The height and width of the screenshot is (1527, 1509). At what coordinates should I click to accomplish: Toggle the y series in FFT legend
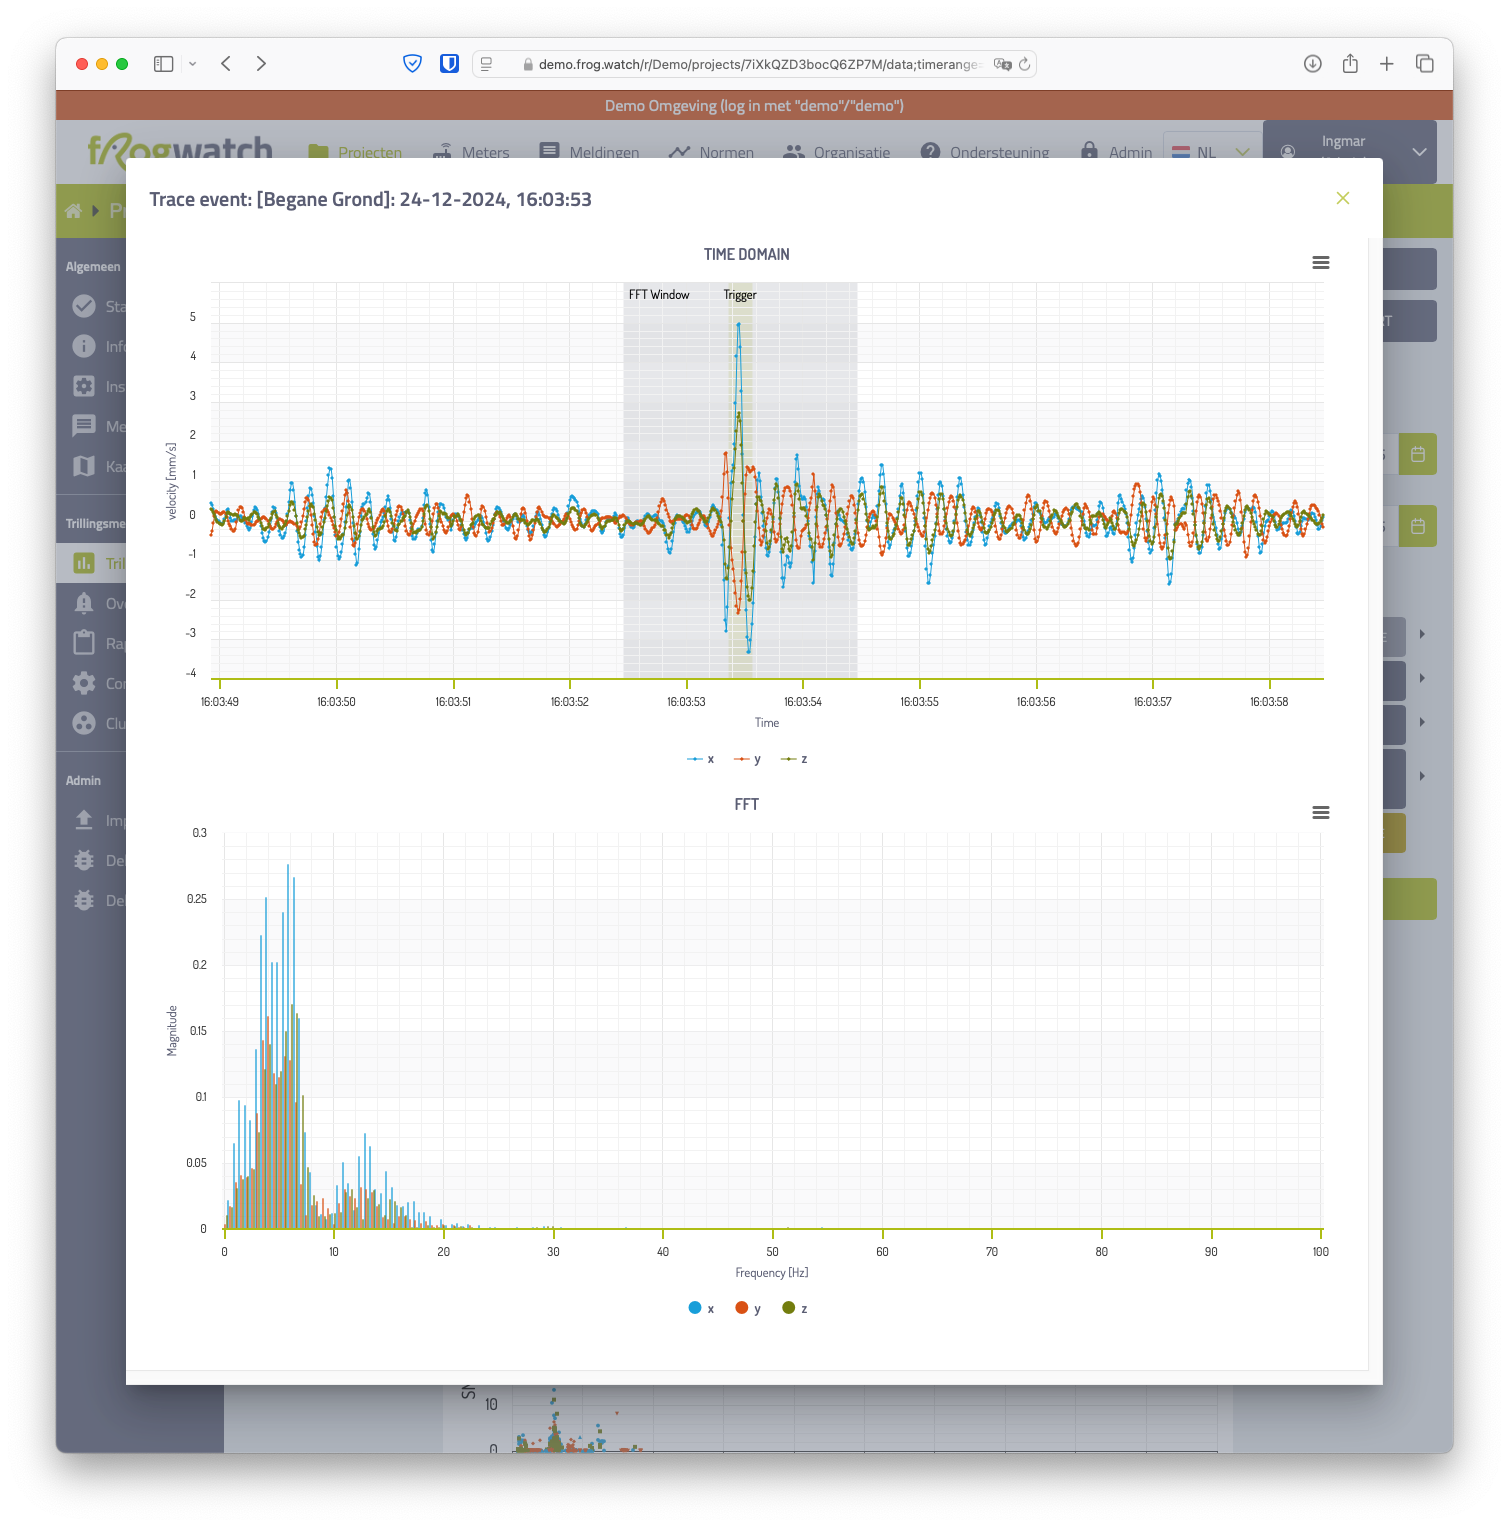click(x=748, y=1308)
